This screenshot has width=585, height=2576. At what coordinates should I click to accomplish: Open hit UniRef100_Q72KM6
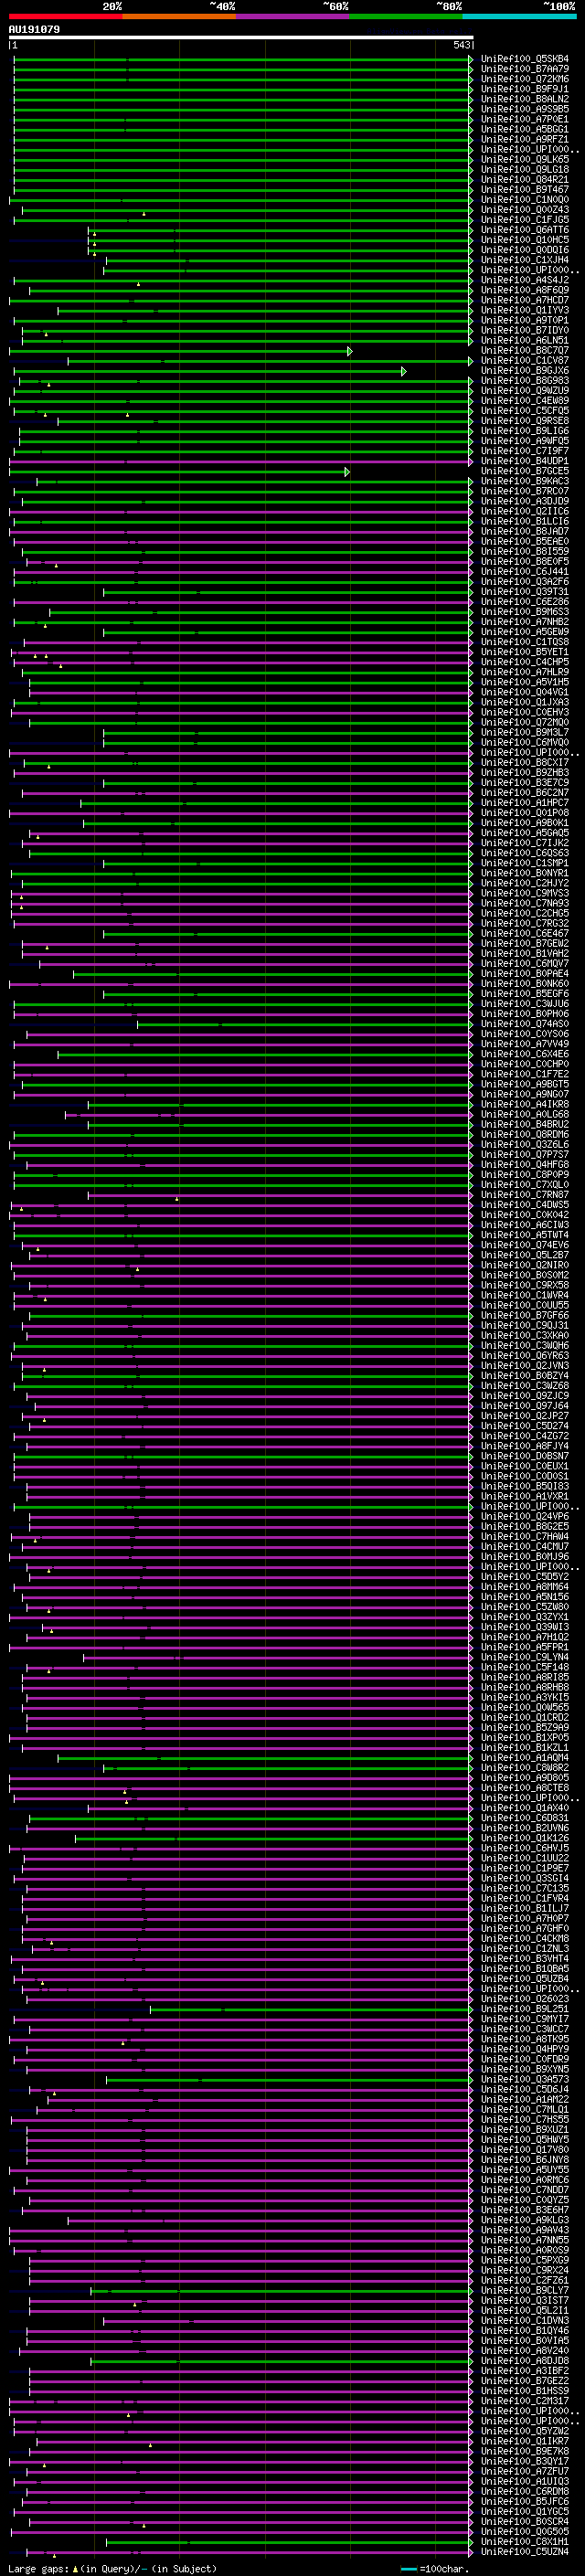[x=524, y=79]
